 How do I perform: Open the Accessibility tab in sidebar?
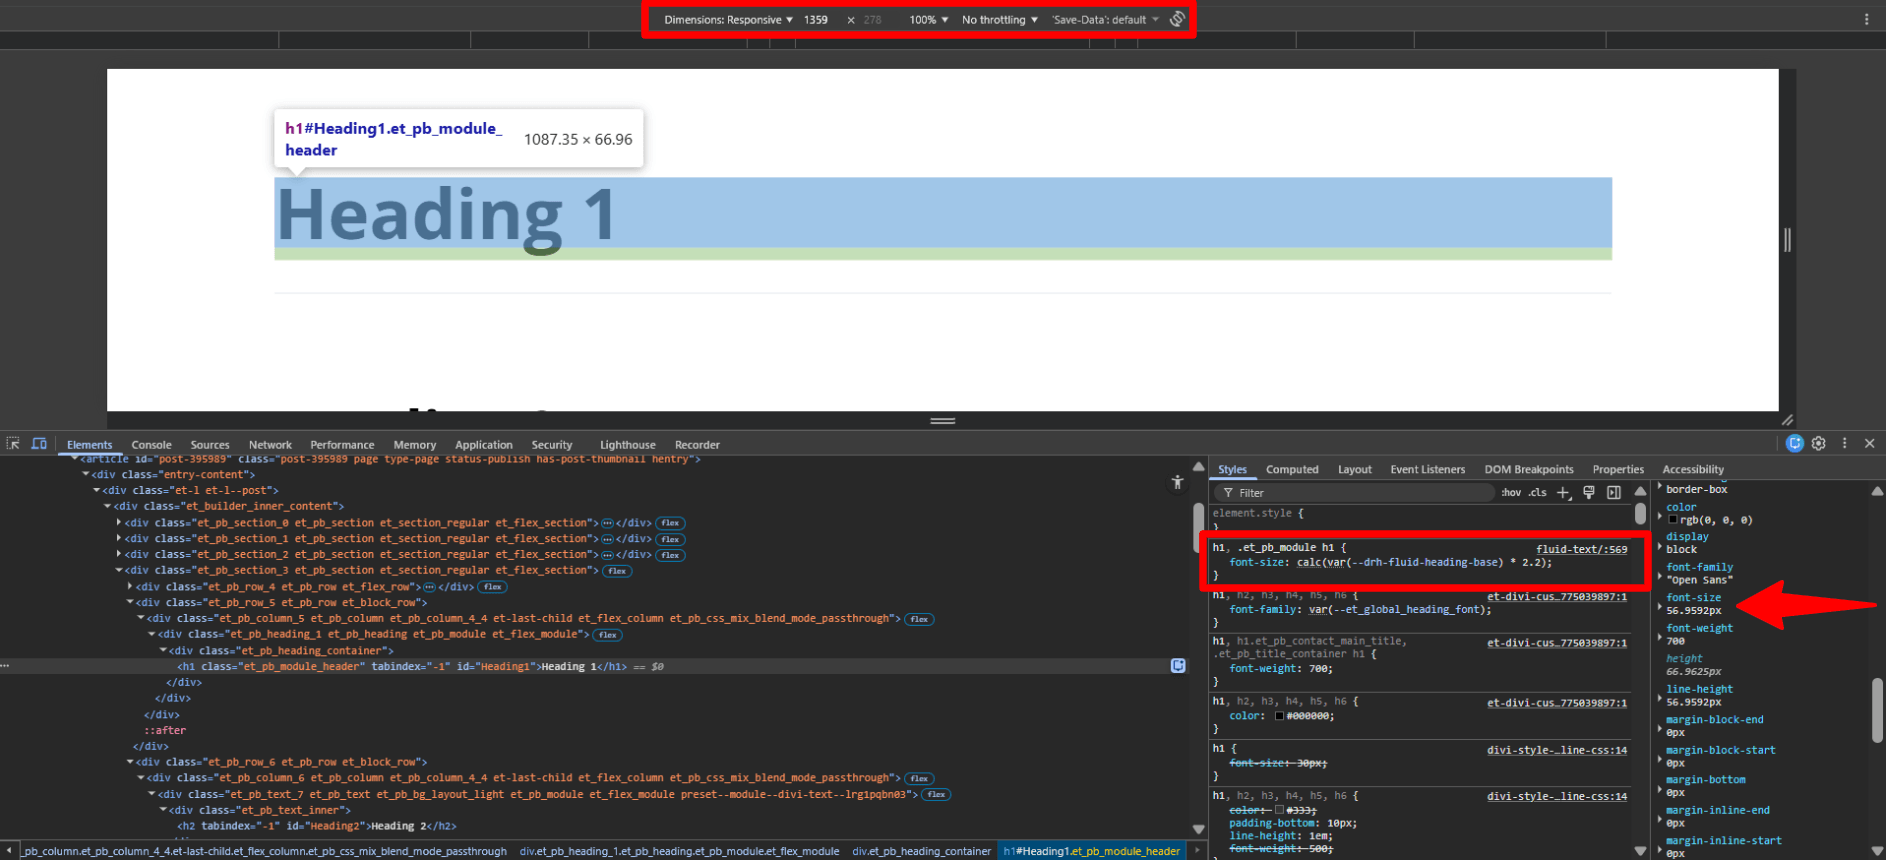pyautogui.click(x=1693, y=469)
